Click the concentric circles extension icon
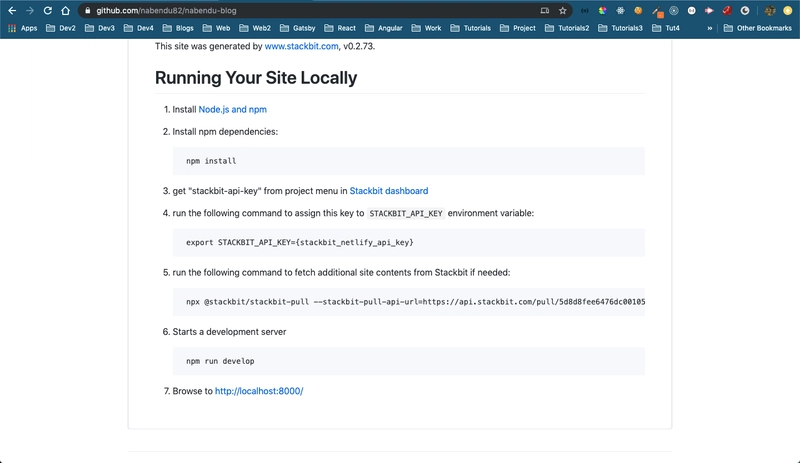The image size is (800, 463). (674, 10)
